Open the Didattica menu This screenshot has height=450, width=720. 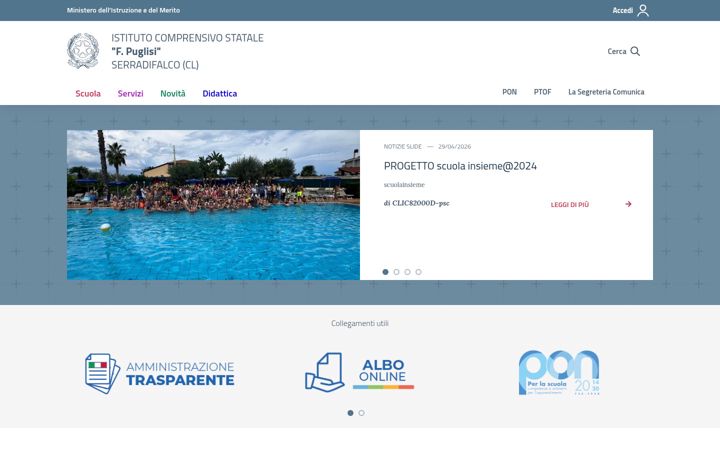coord(219,93)
